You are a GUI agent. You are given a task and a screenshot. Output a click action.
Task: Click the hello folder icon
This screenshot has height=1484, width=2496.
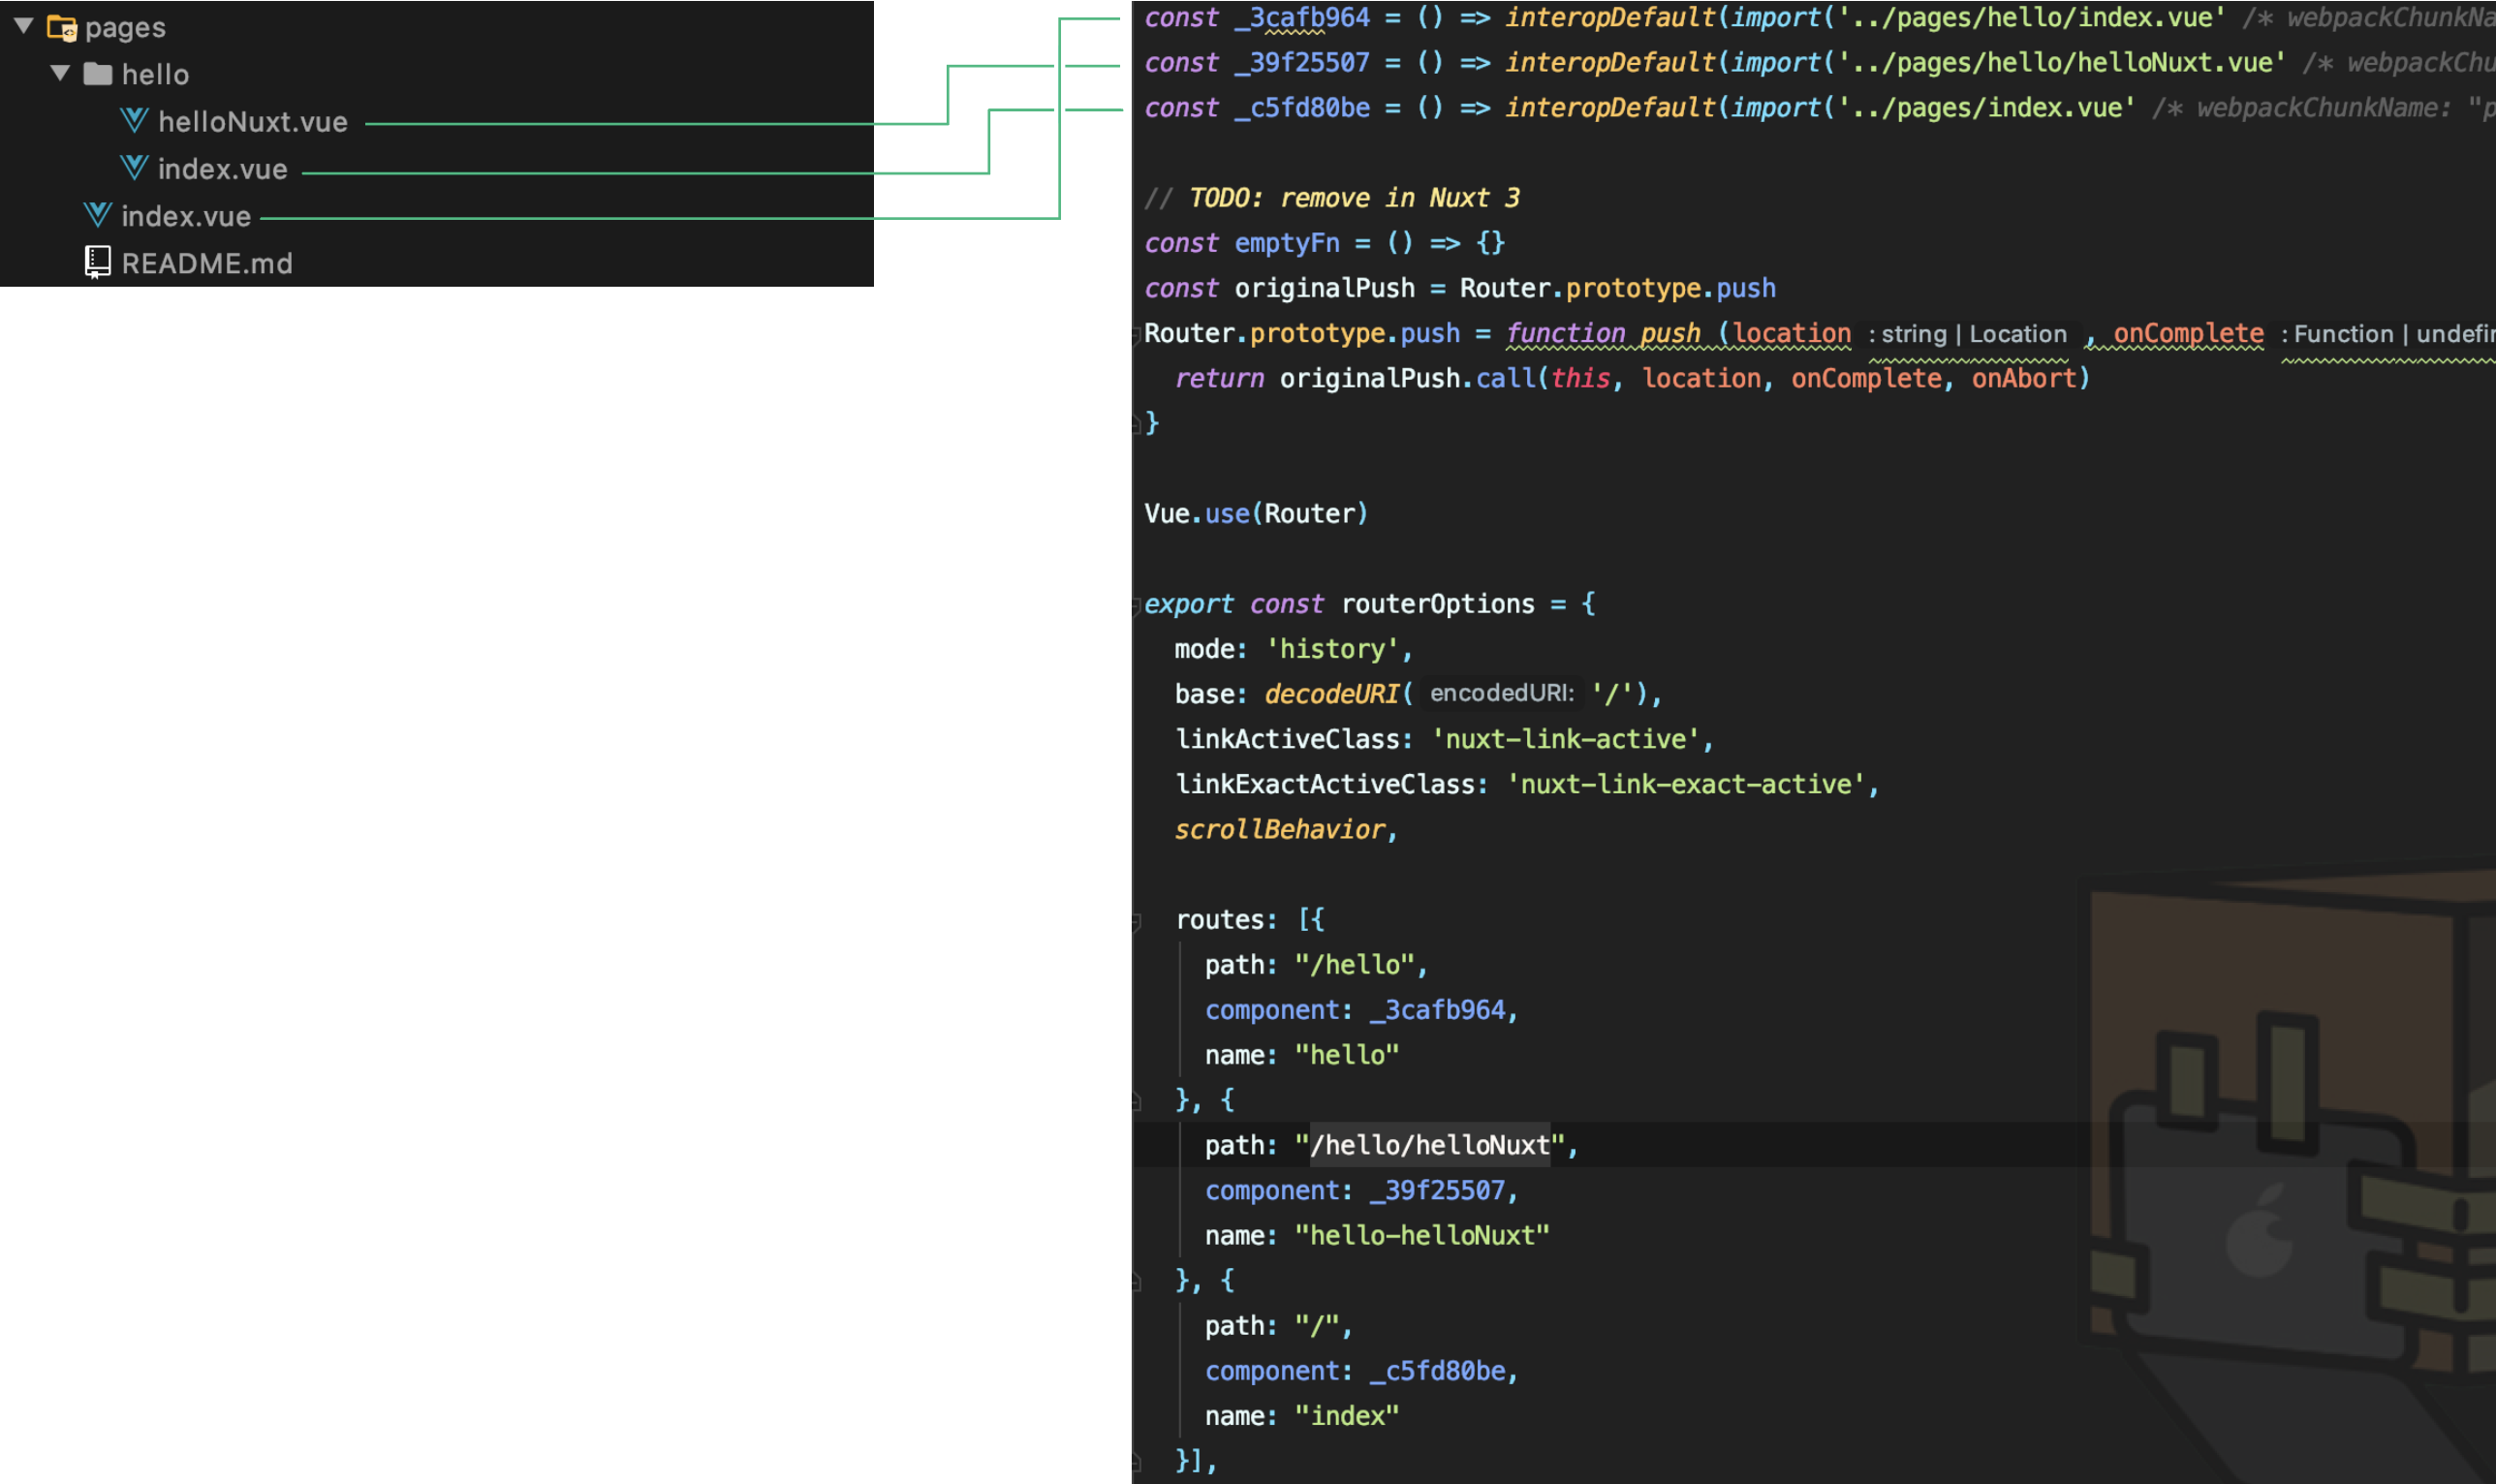point(97,73)
